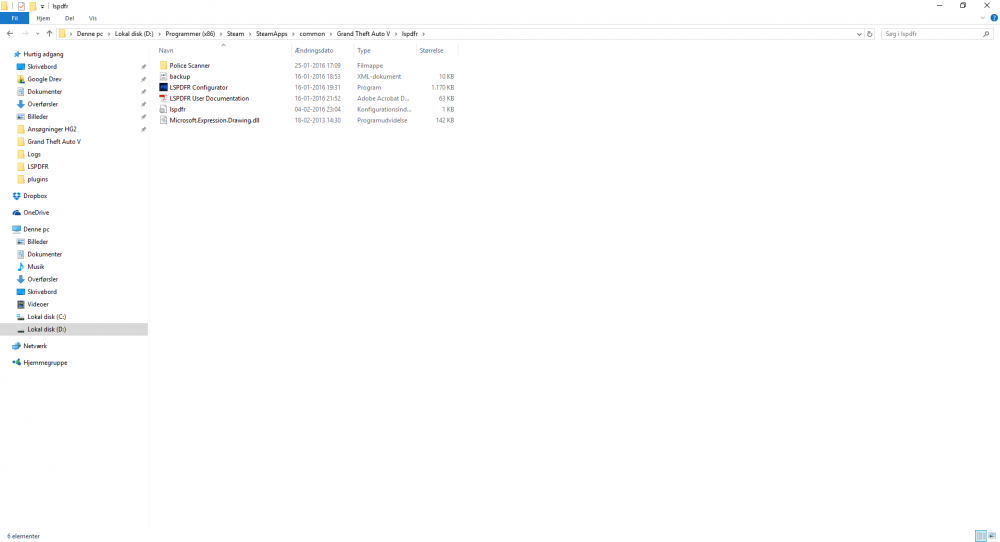Screen dimensions: 1000x542
Task: Open recent locations history dropdown arrow
Action: 38,34
